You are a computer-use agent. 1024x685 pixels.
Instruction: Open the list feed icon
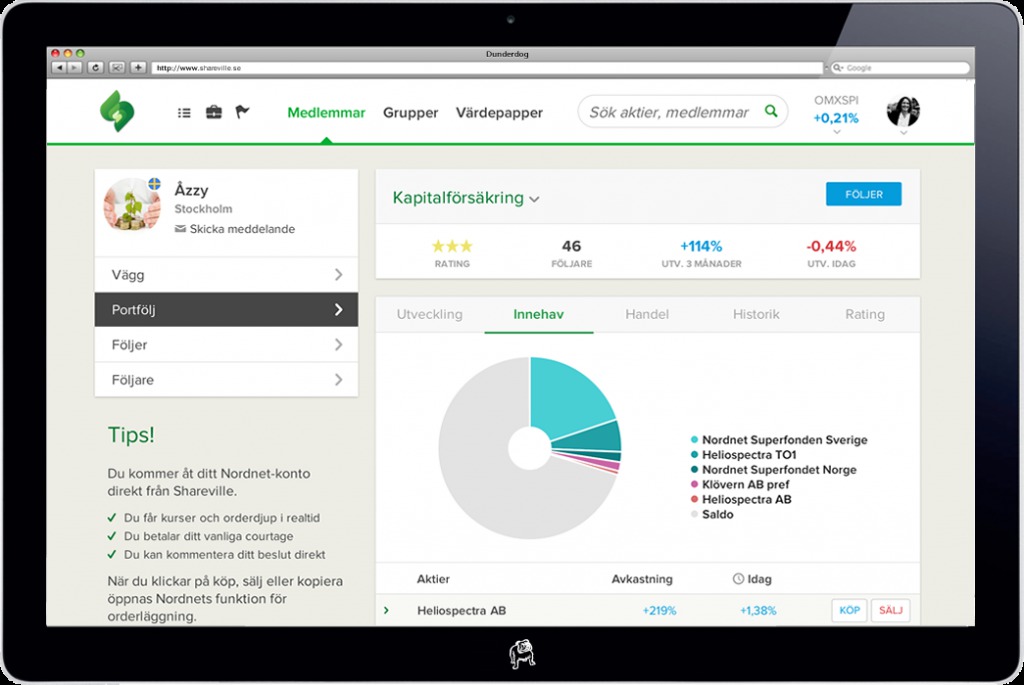coord(184,113)
